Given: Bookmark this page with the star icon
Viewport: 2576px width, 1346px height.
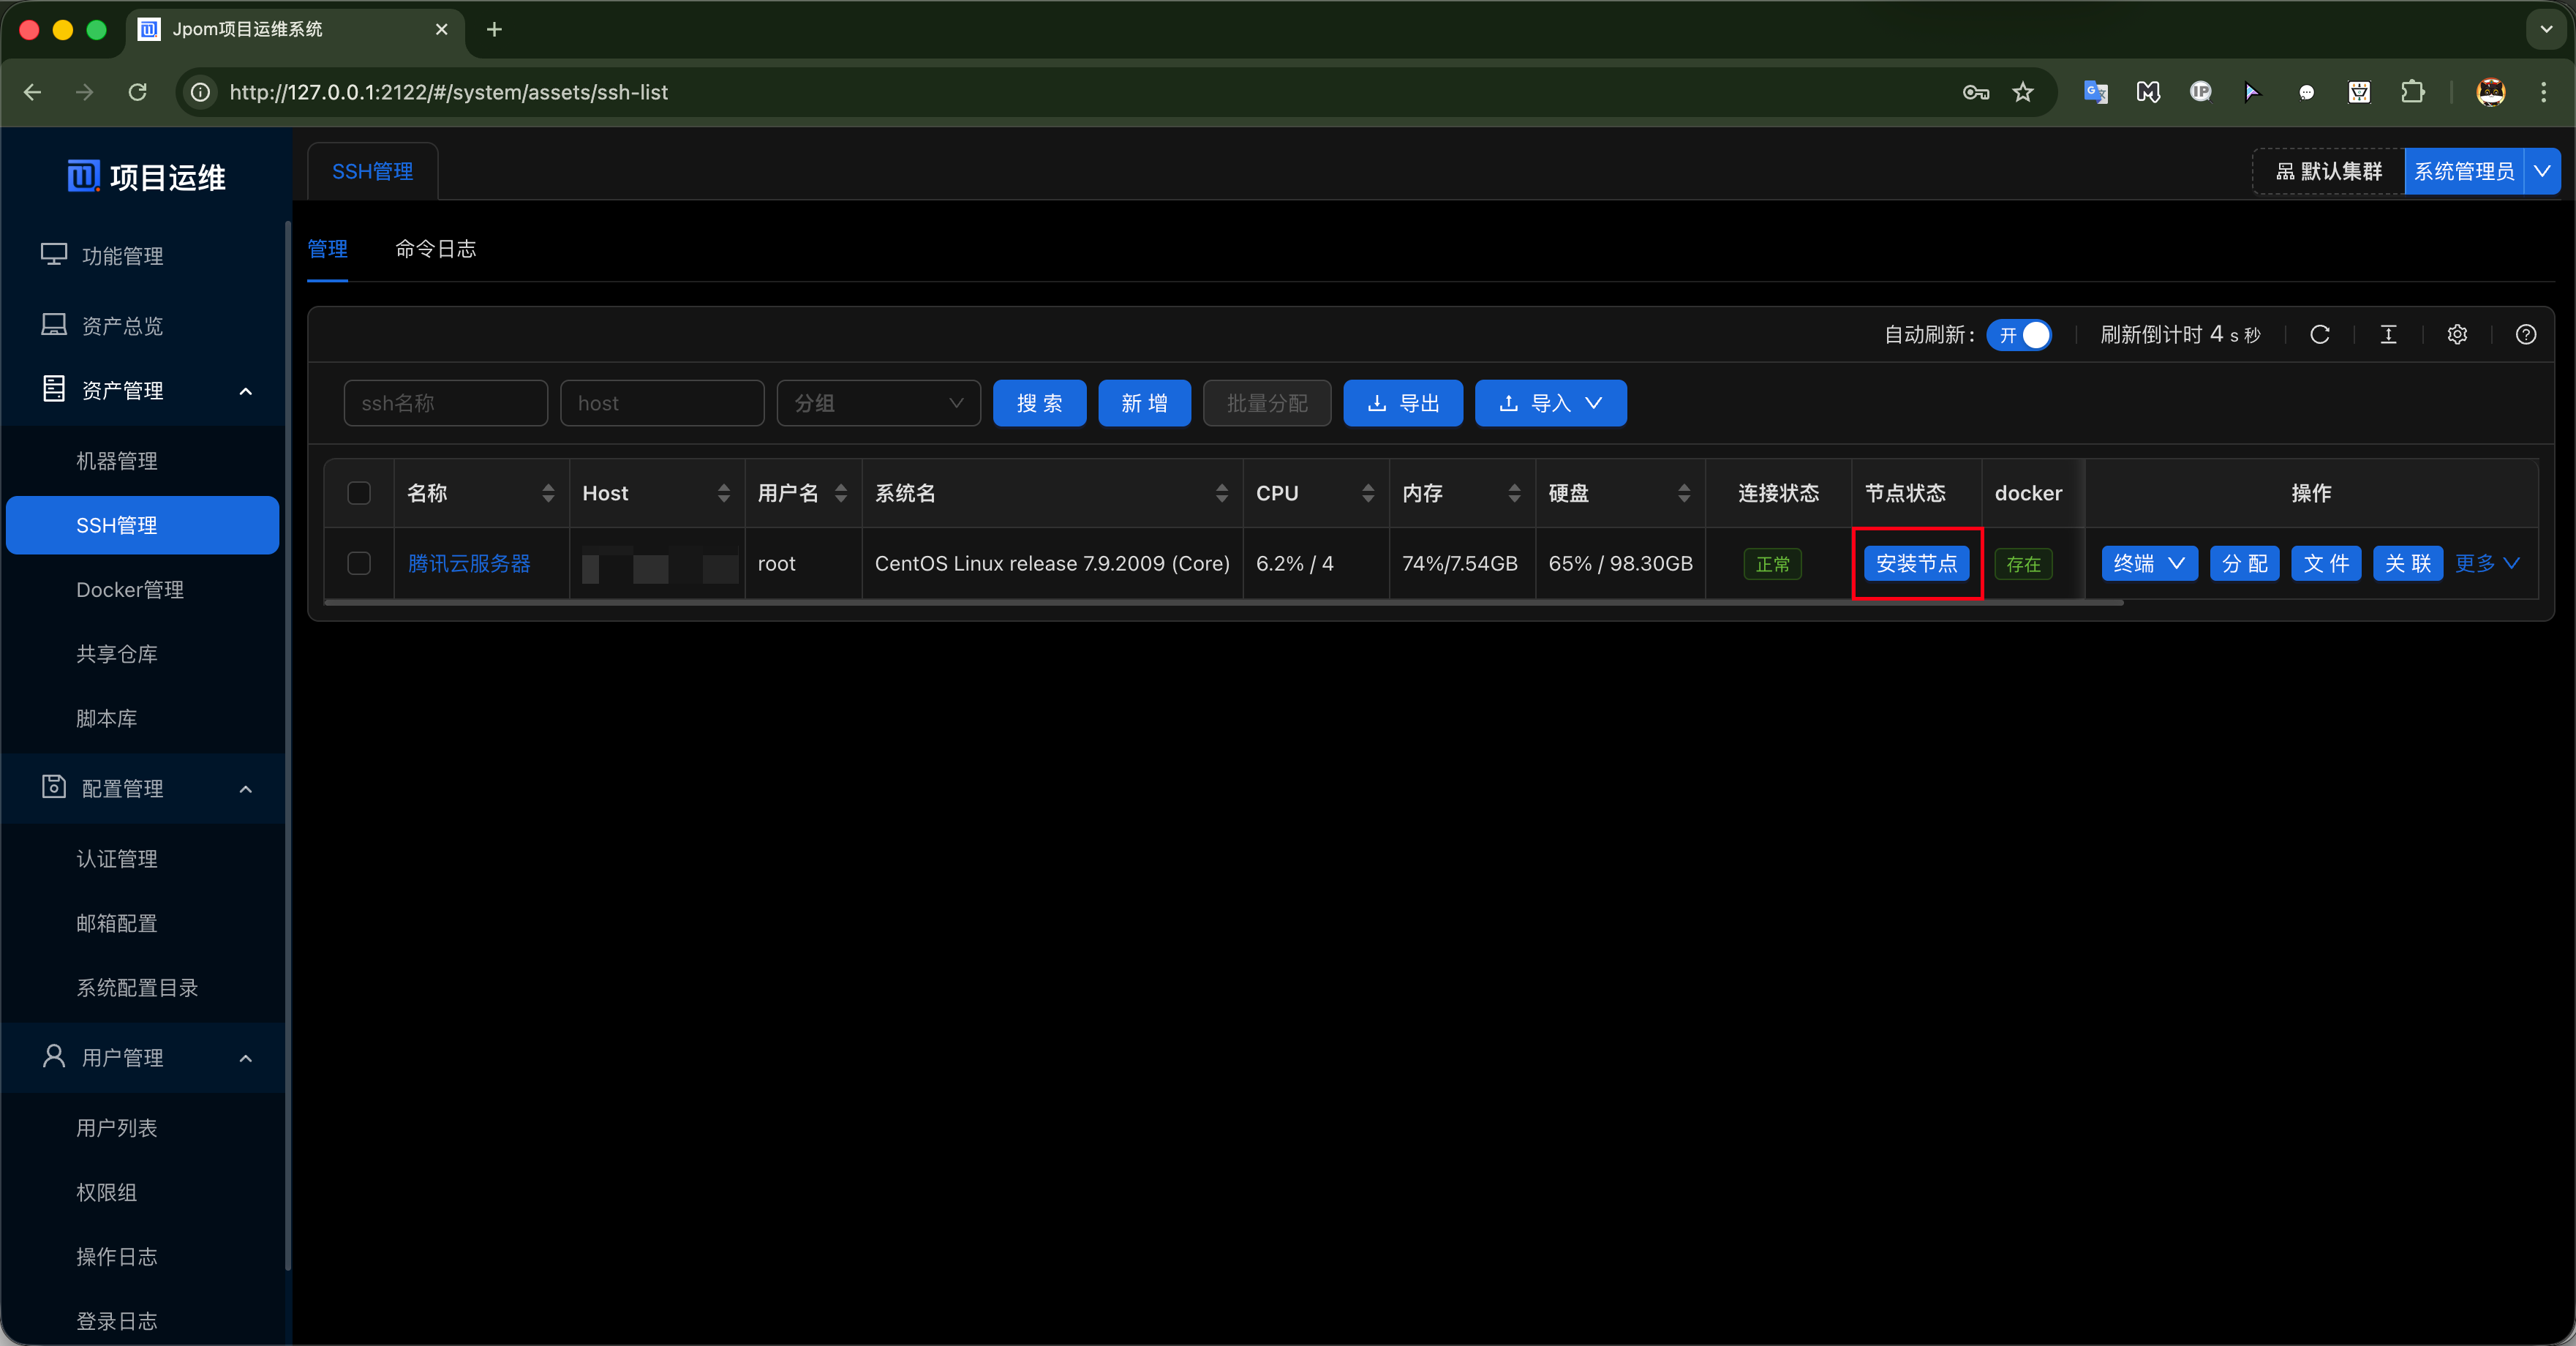Looking at the screenshot, I should [x=2023, y=92].
